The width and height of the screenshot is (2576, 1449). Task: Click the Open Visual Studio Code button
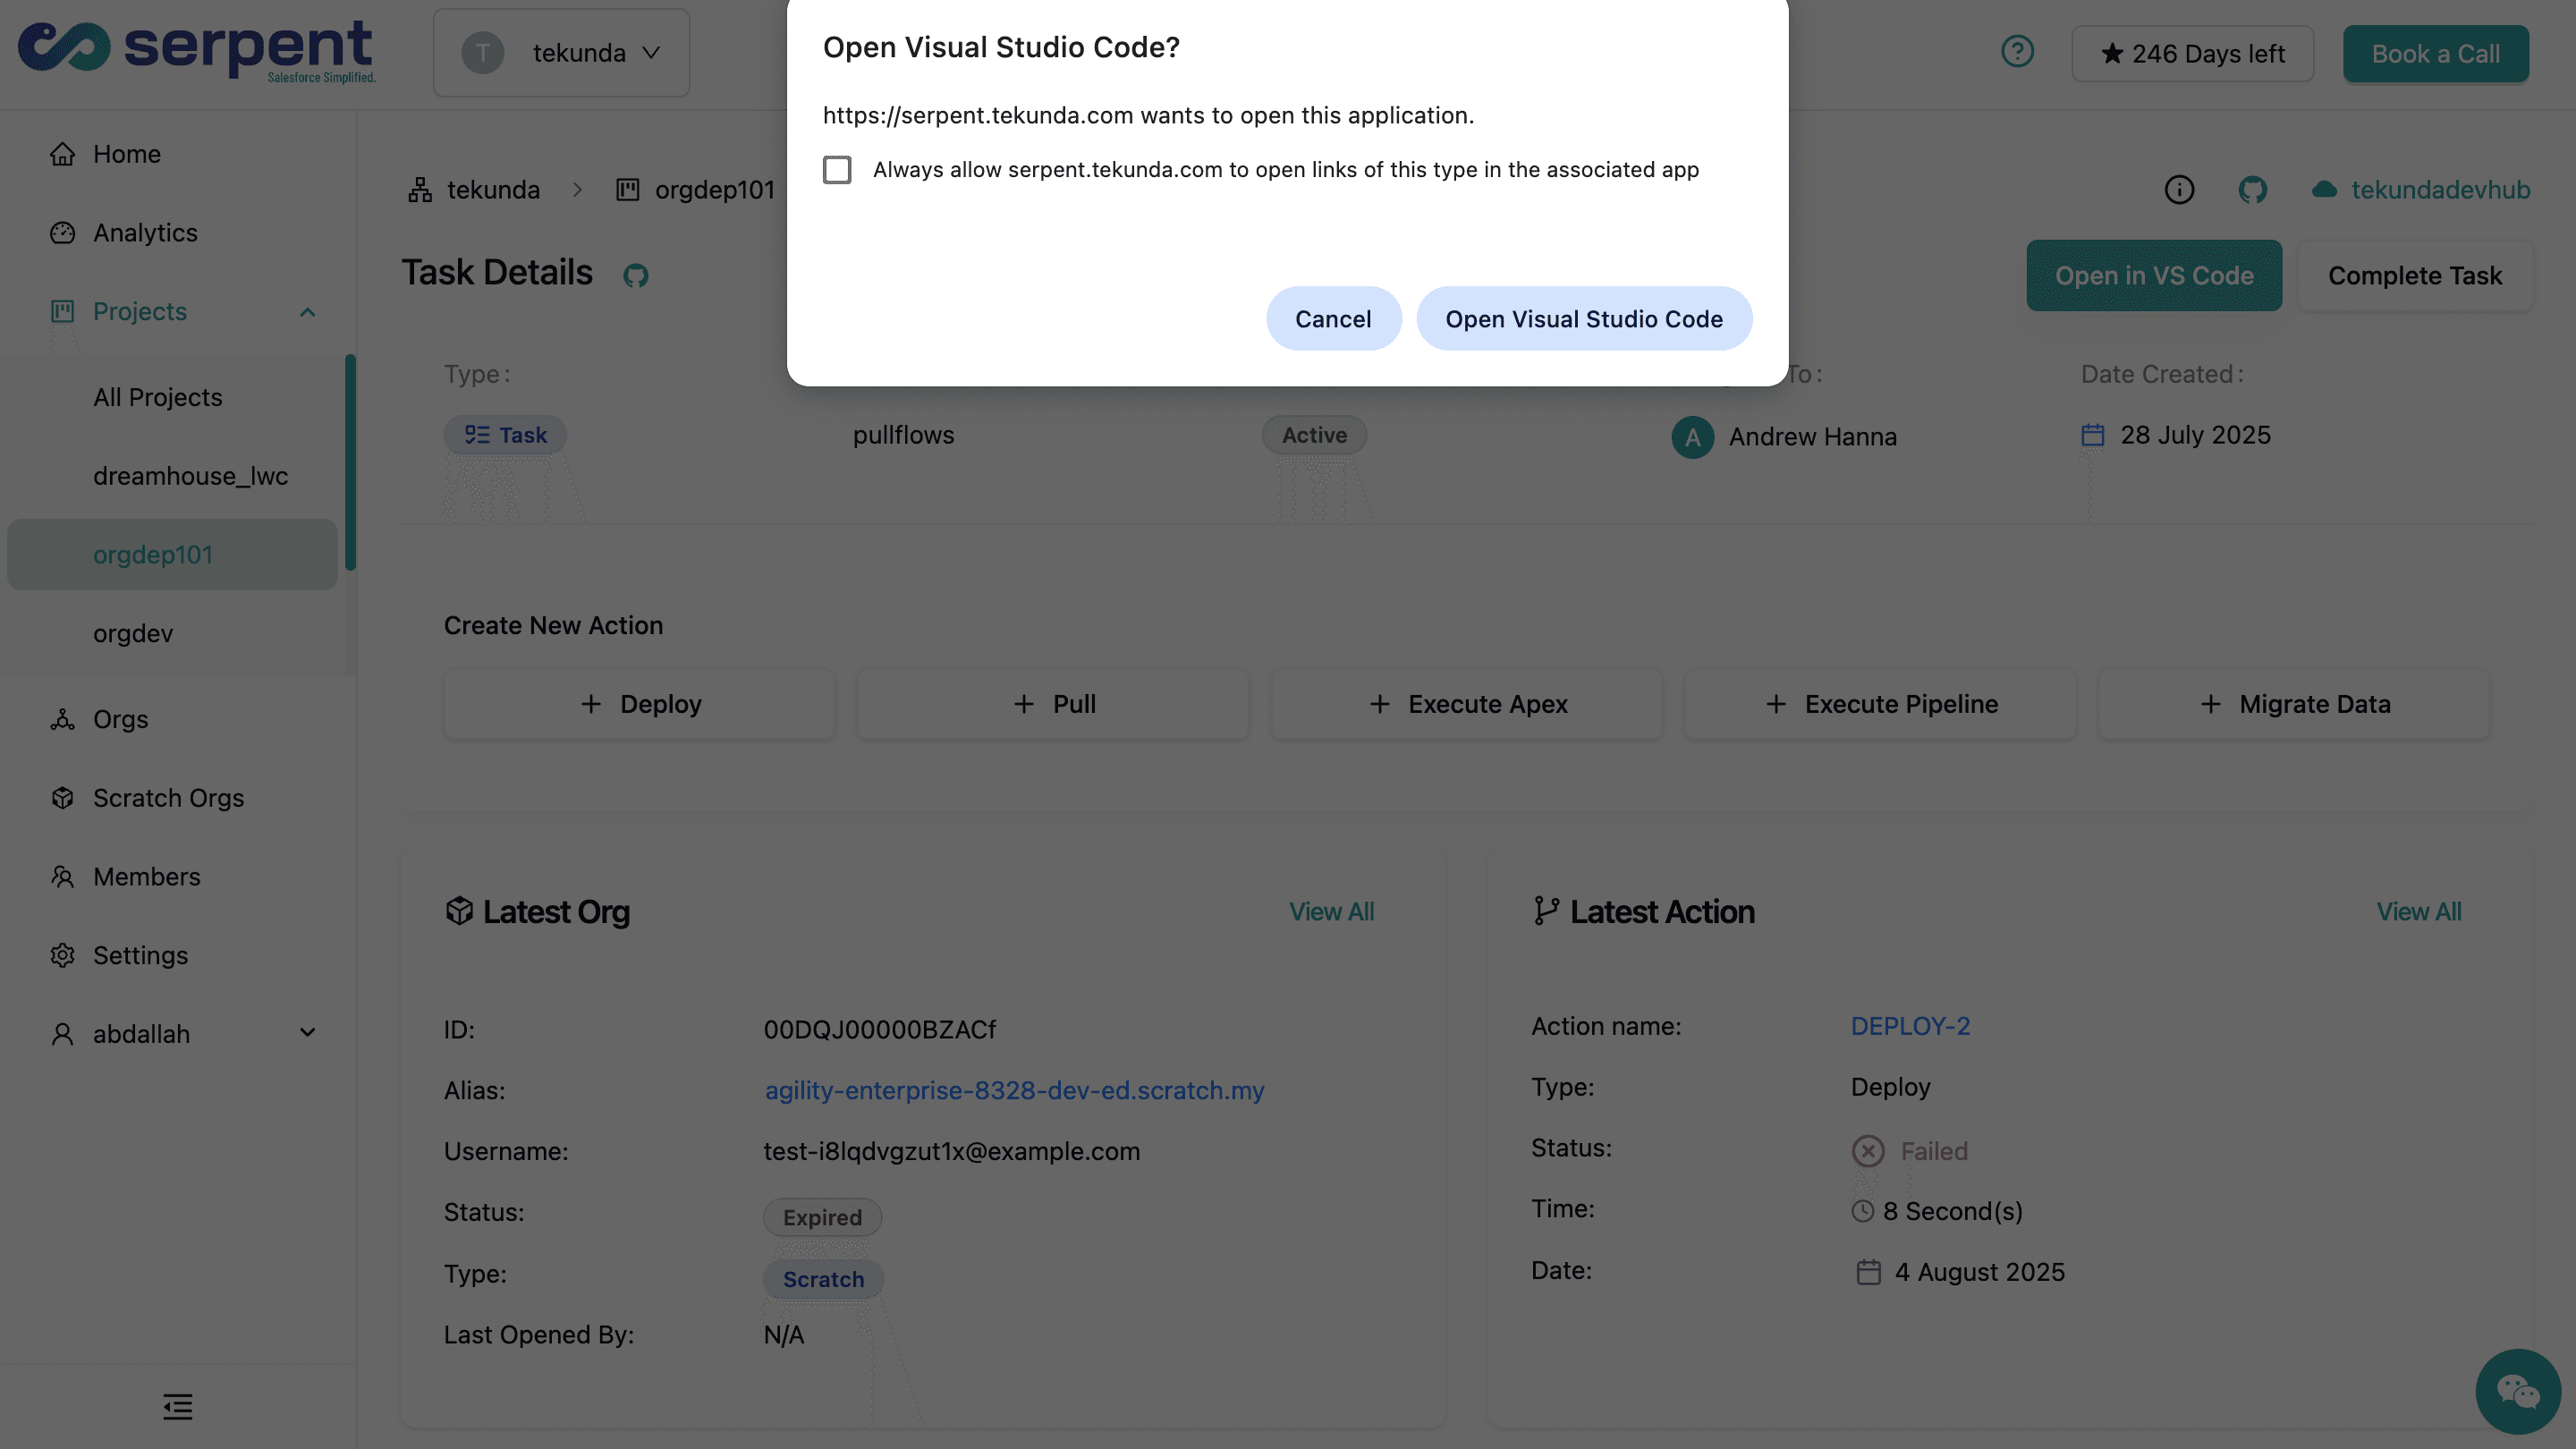click(x=1583, y=319)
